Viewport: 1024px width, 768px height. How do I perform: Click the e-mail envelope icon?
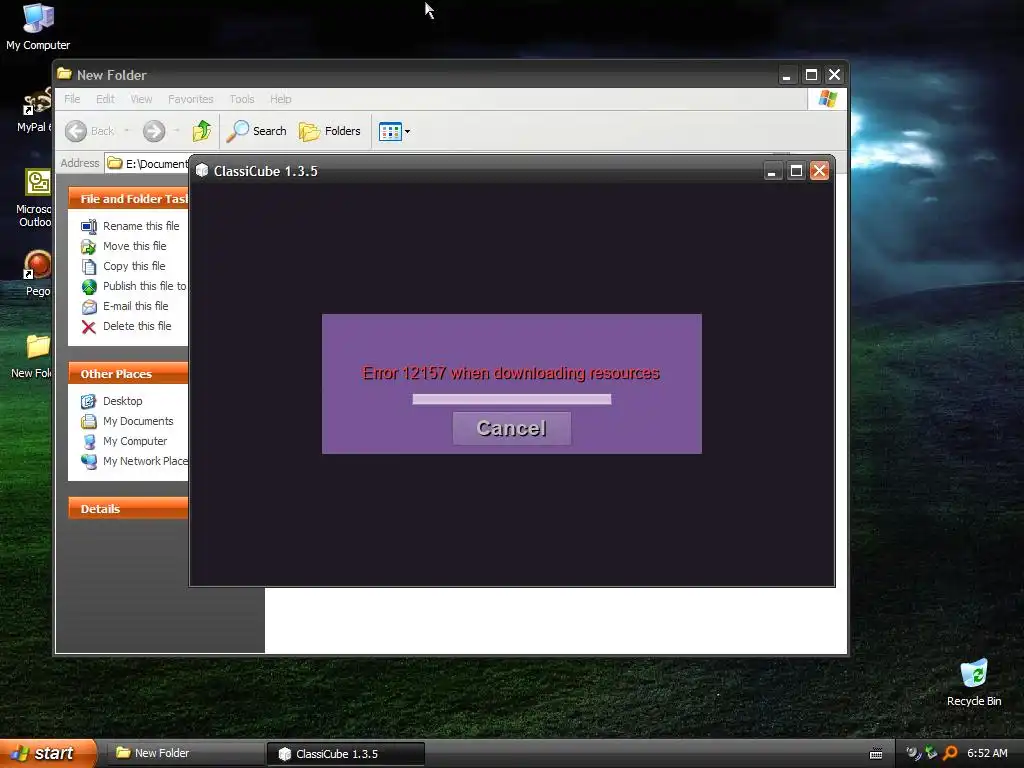tap(89, 307)
